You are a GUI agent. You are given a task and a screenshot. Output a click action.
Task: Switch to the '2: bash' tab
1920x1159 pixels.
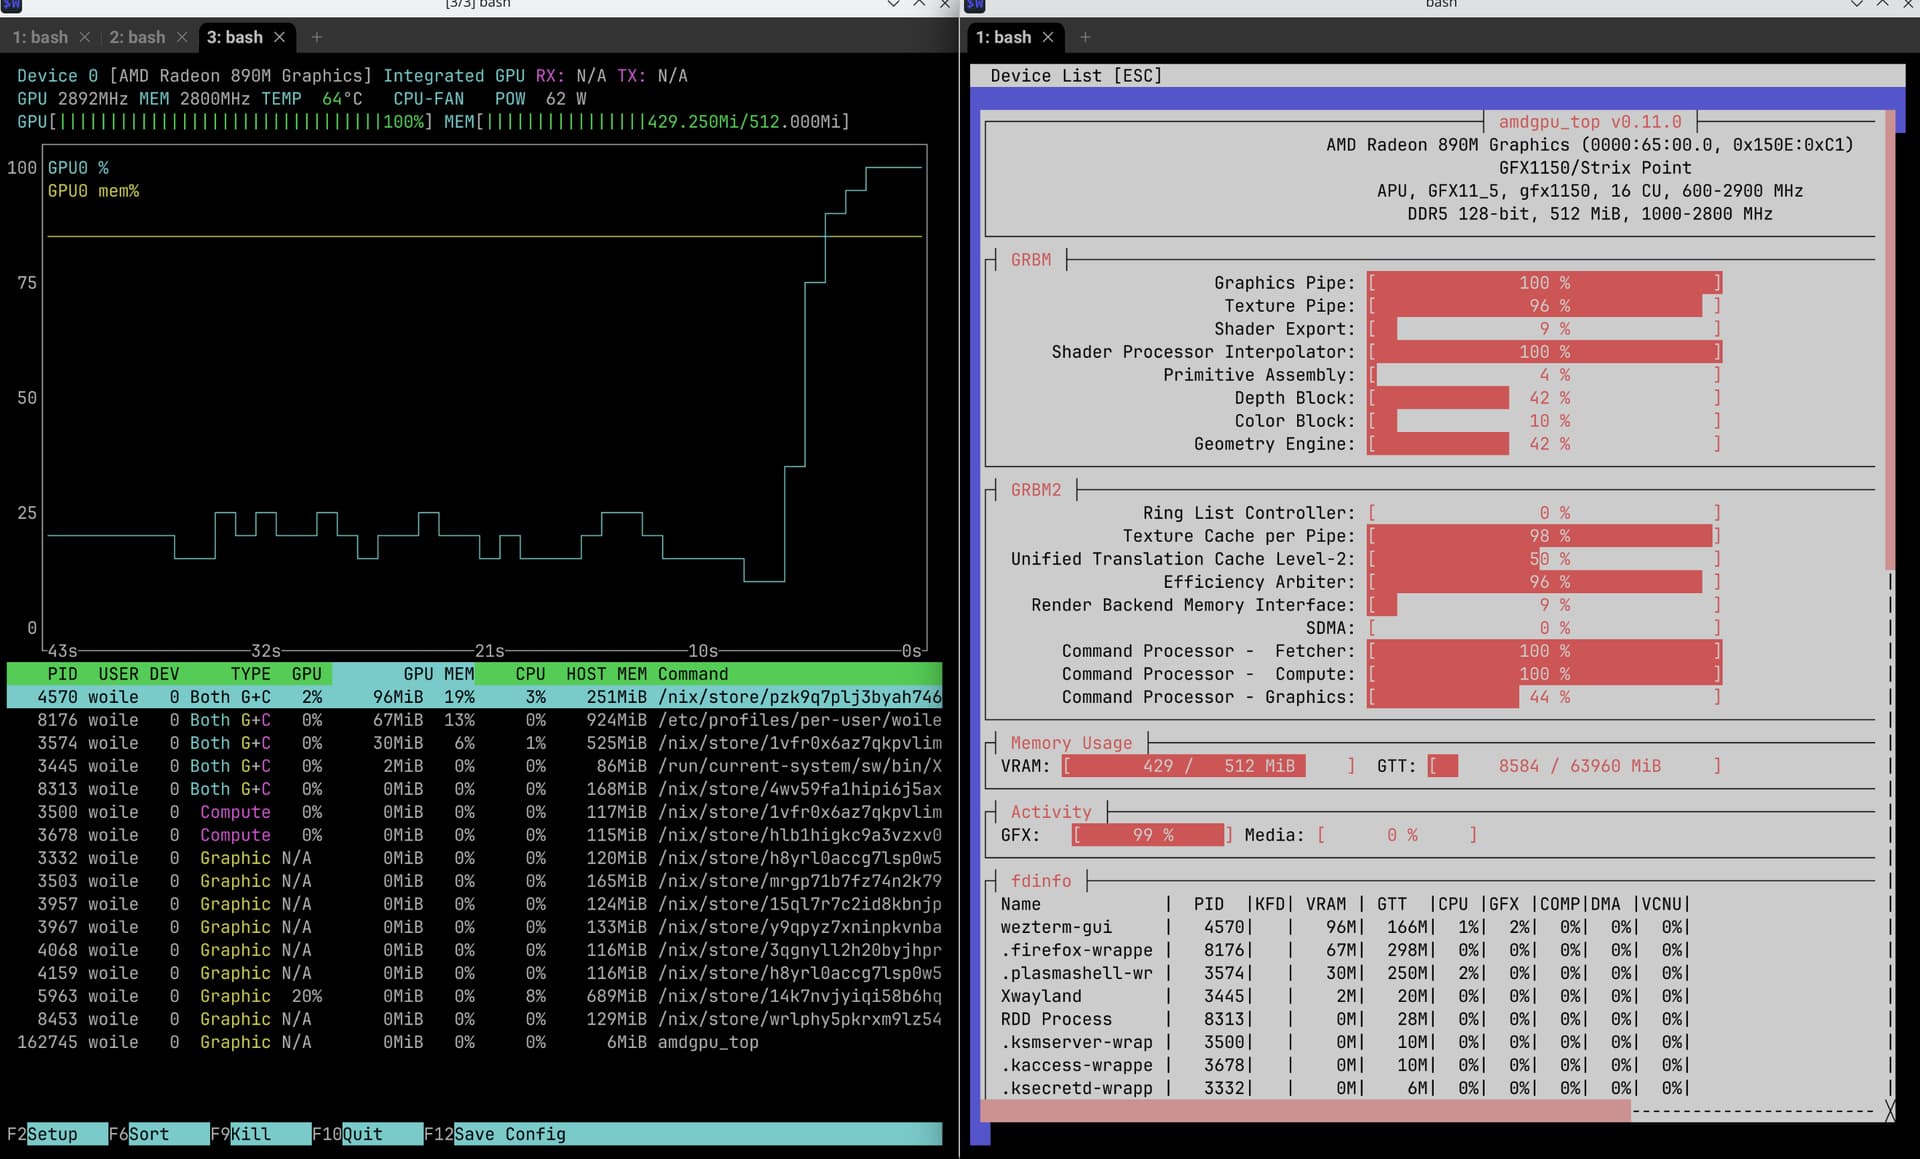tap(137, 37)
